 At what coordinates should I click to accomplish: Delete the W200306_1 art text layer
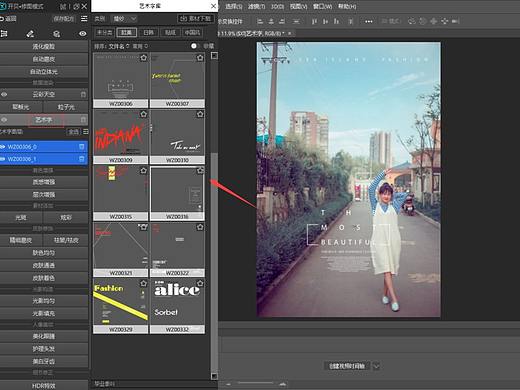82,159
